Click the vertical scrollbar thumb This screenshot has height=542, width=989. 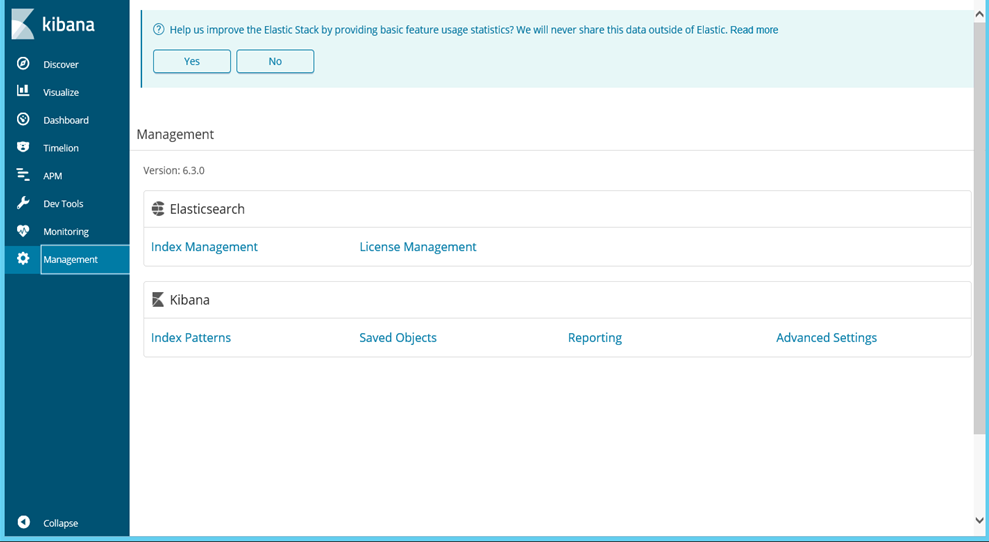(980, 227)
